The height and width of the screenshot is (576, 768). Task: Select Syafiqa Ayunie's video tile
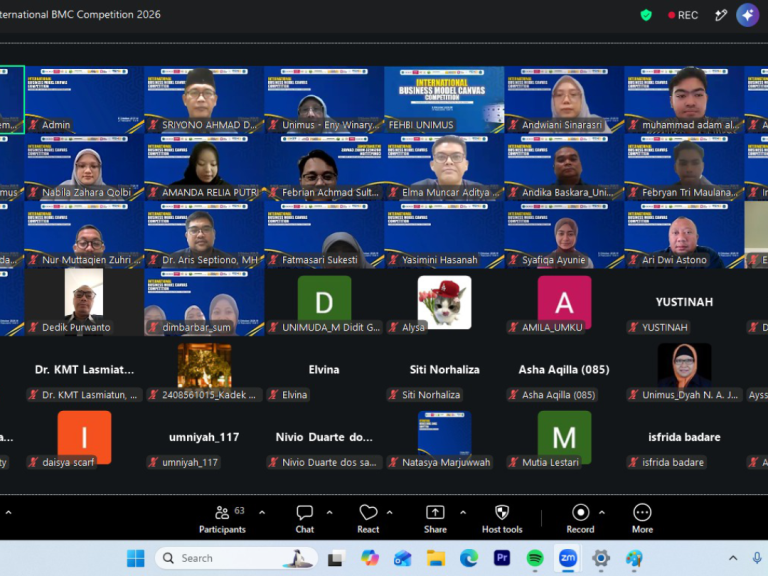pos(564,235)
